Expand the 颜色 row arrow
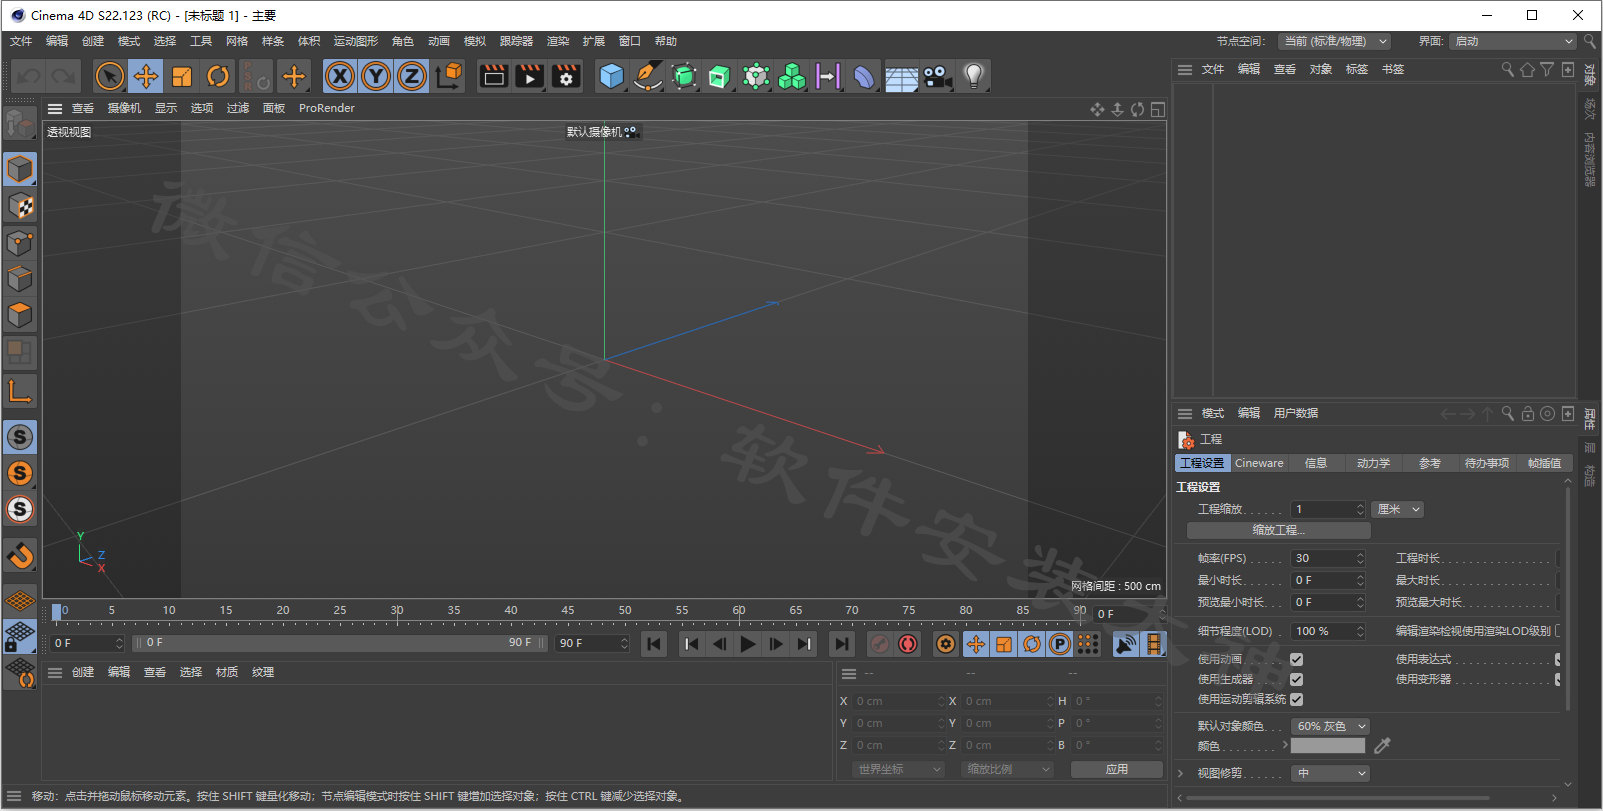The width and height of the screenshot is (1603, 811). click(x=1285, y=745)
